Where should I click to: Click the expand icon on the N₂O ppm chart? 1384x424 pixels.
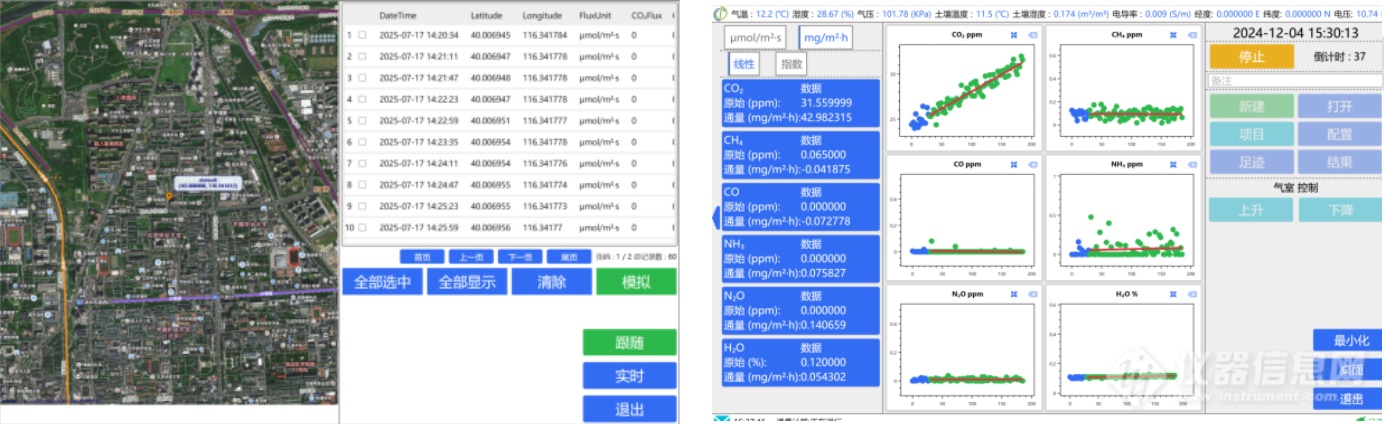click(x=1014, y=294)
